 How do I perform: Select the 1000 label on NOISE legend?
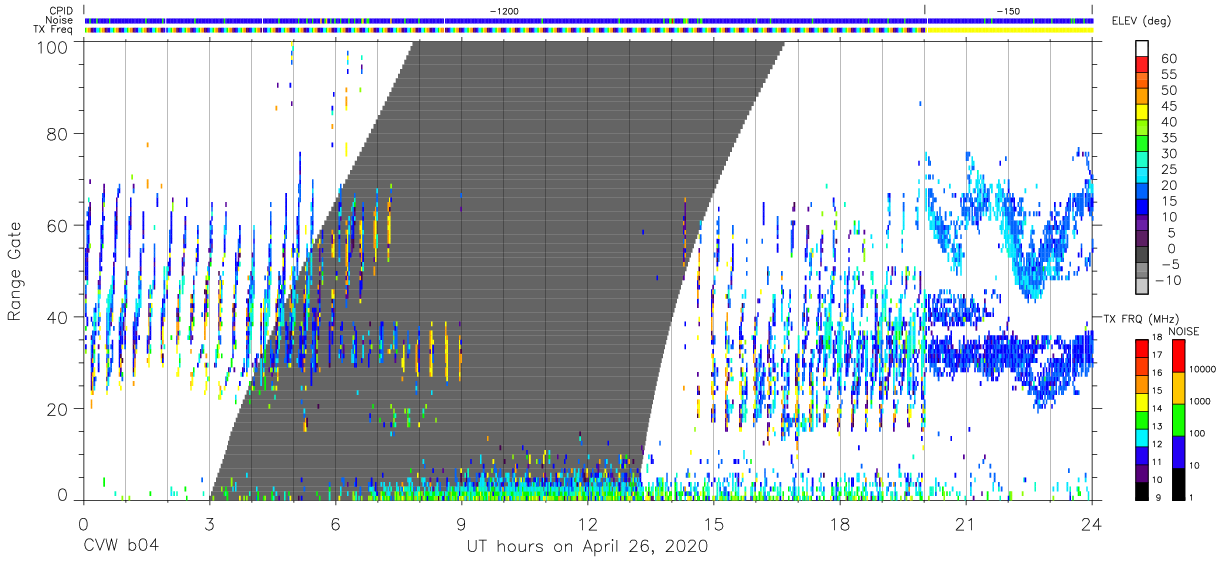pos(1198,402)
